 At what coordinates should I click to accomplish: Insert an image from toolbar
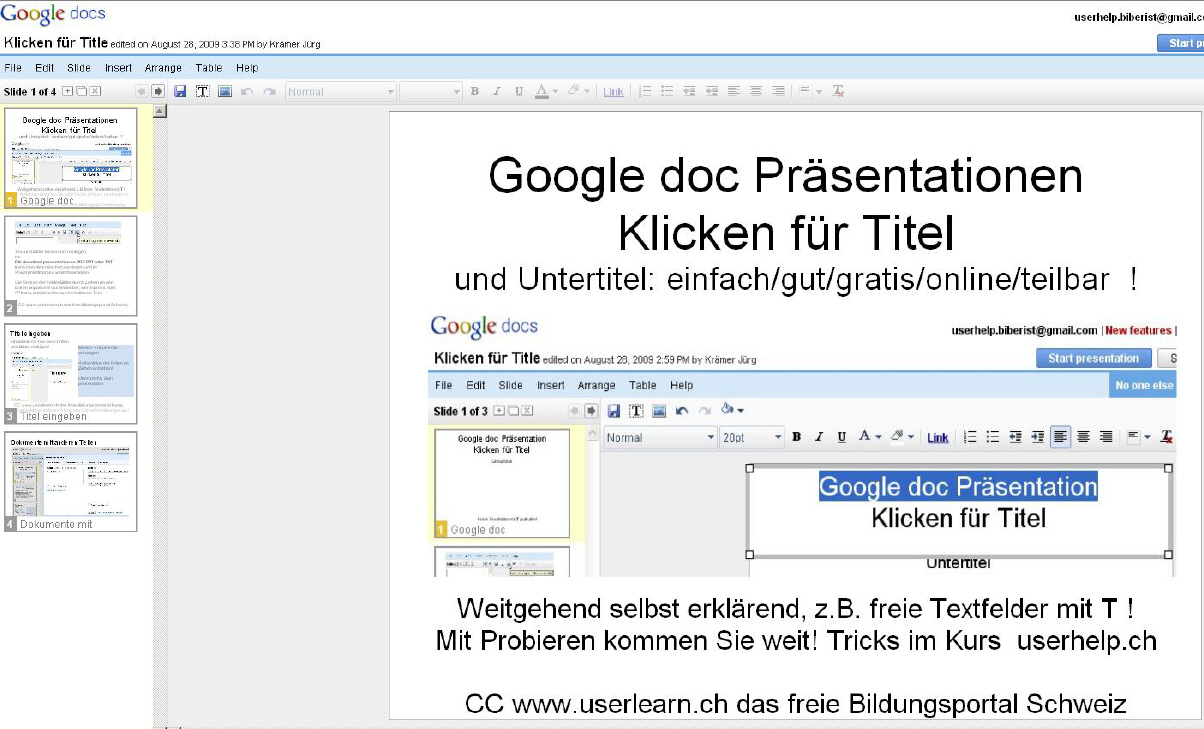coord(225,91)
